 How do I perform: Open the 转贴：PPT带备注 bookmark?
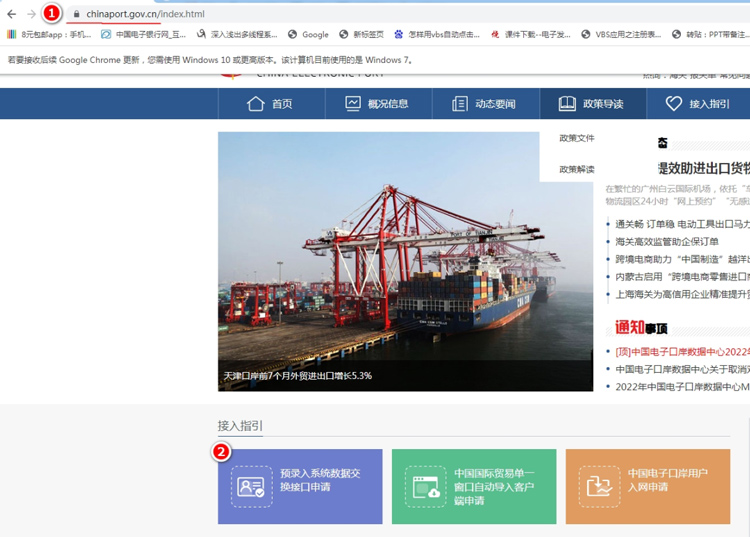click(710, 34)
